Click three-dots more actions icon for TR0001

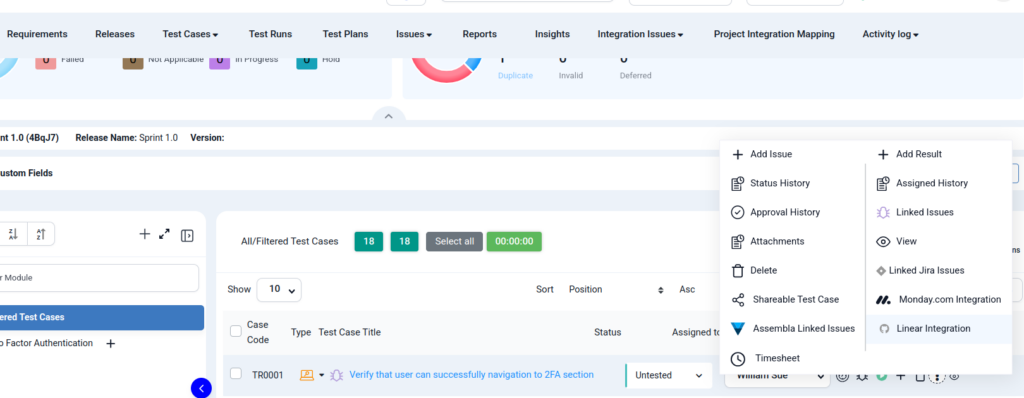click(937, 377)
